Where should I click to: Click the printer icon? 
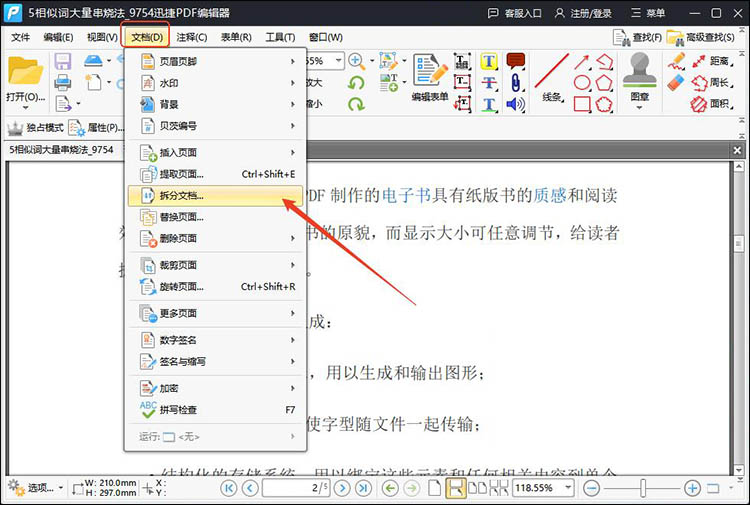click(x=63, y=82)
